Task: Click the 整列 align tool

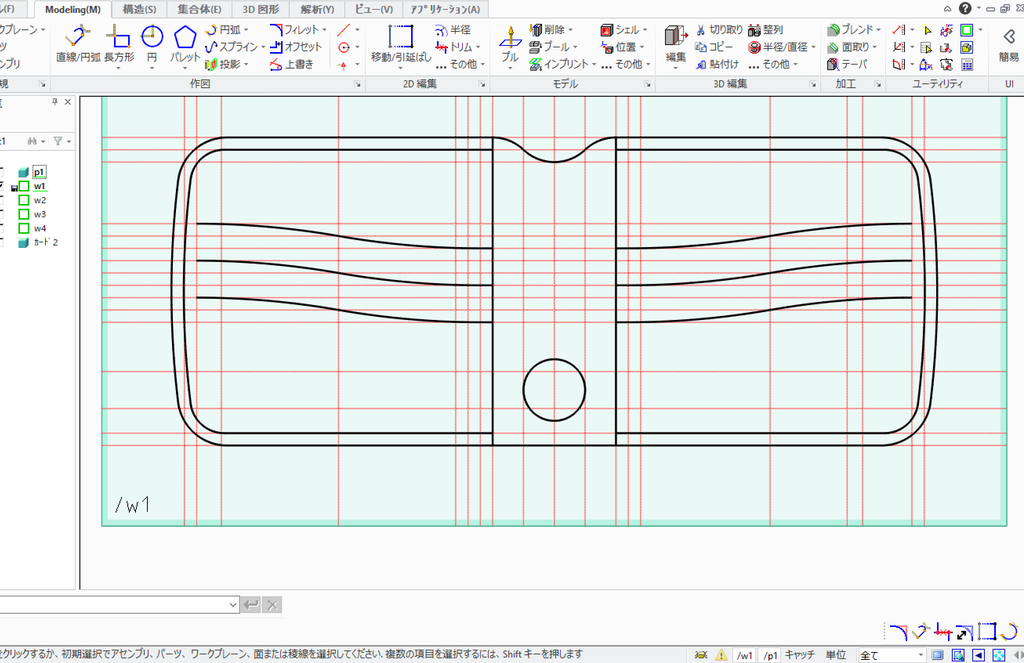Action: click(765, 29)
